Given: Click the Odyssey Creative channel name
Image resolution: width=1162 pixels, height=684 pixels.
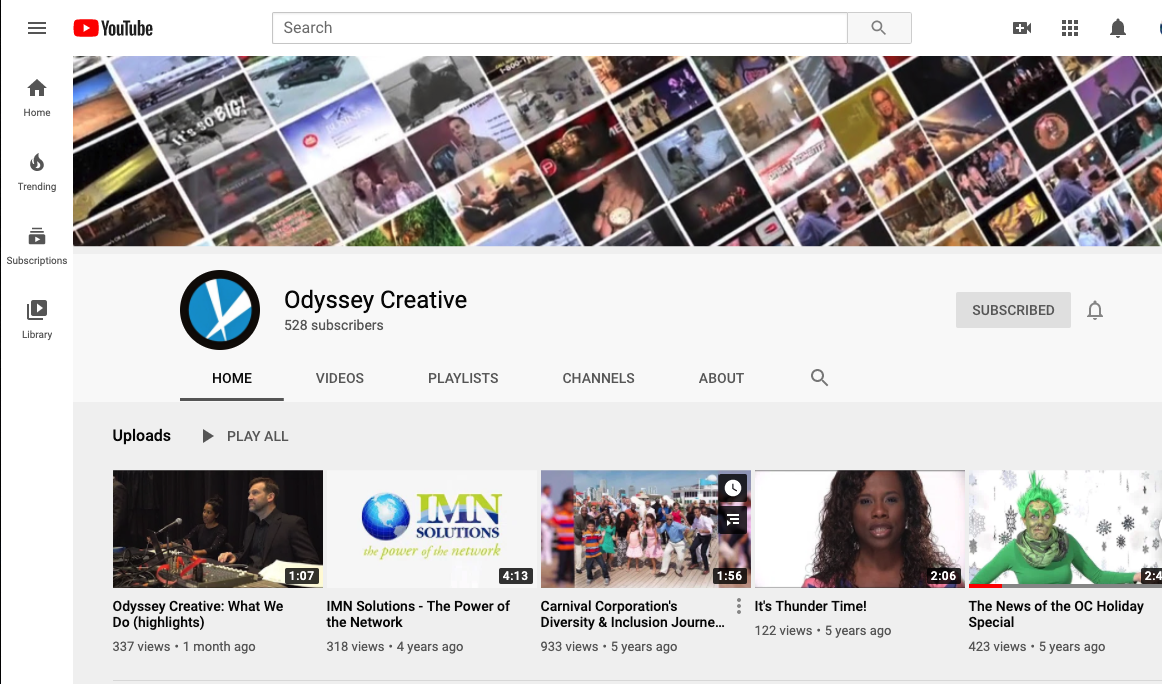Looking at the screenshot, I should click(x=376, y=299).
